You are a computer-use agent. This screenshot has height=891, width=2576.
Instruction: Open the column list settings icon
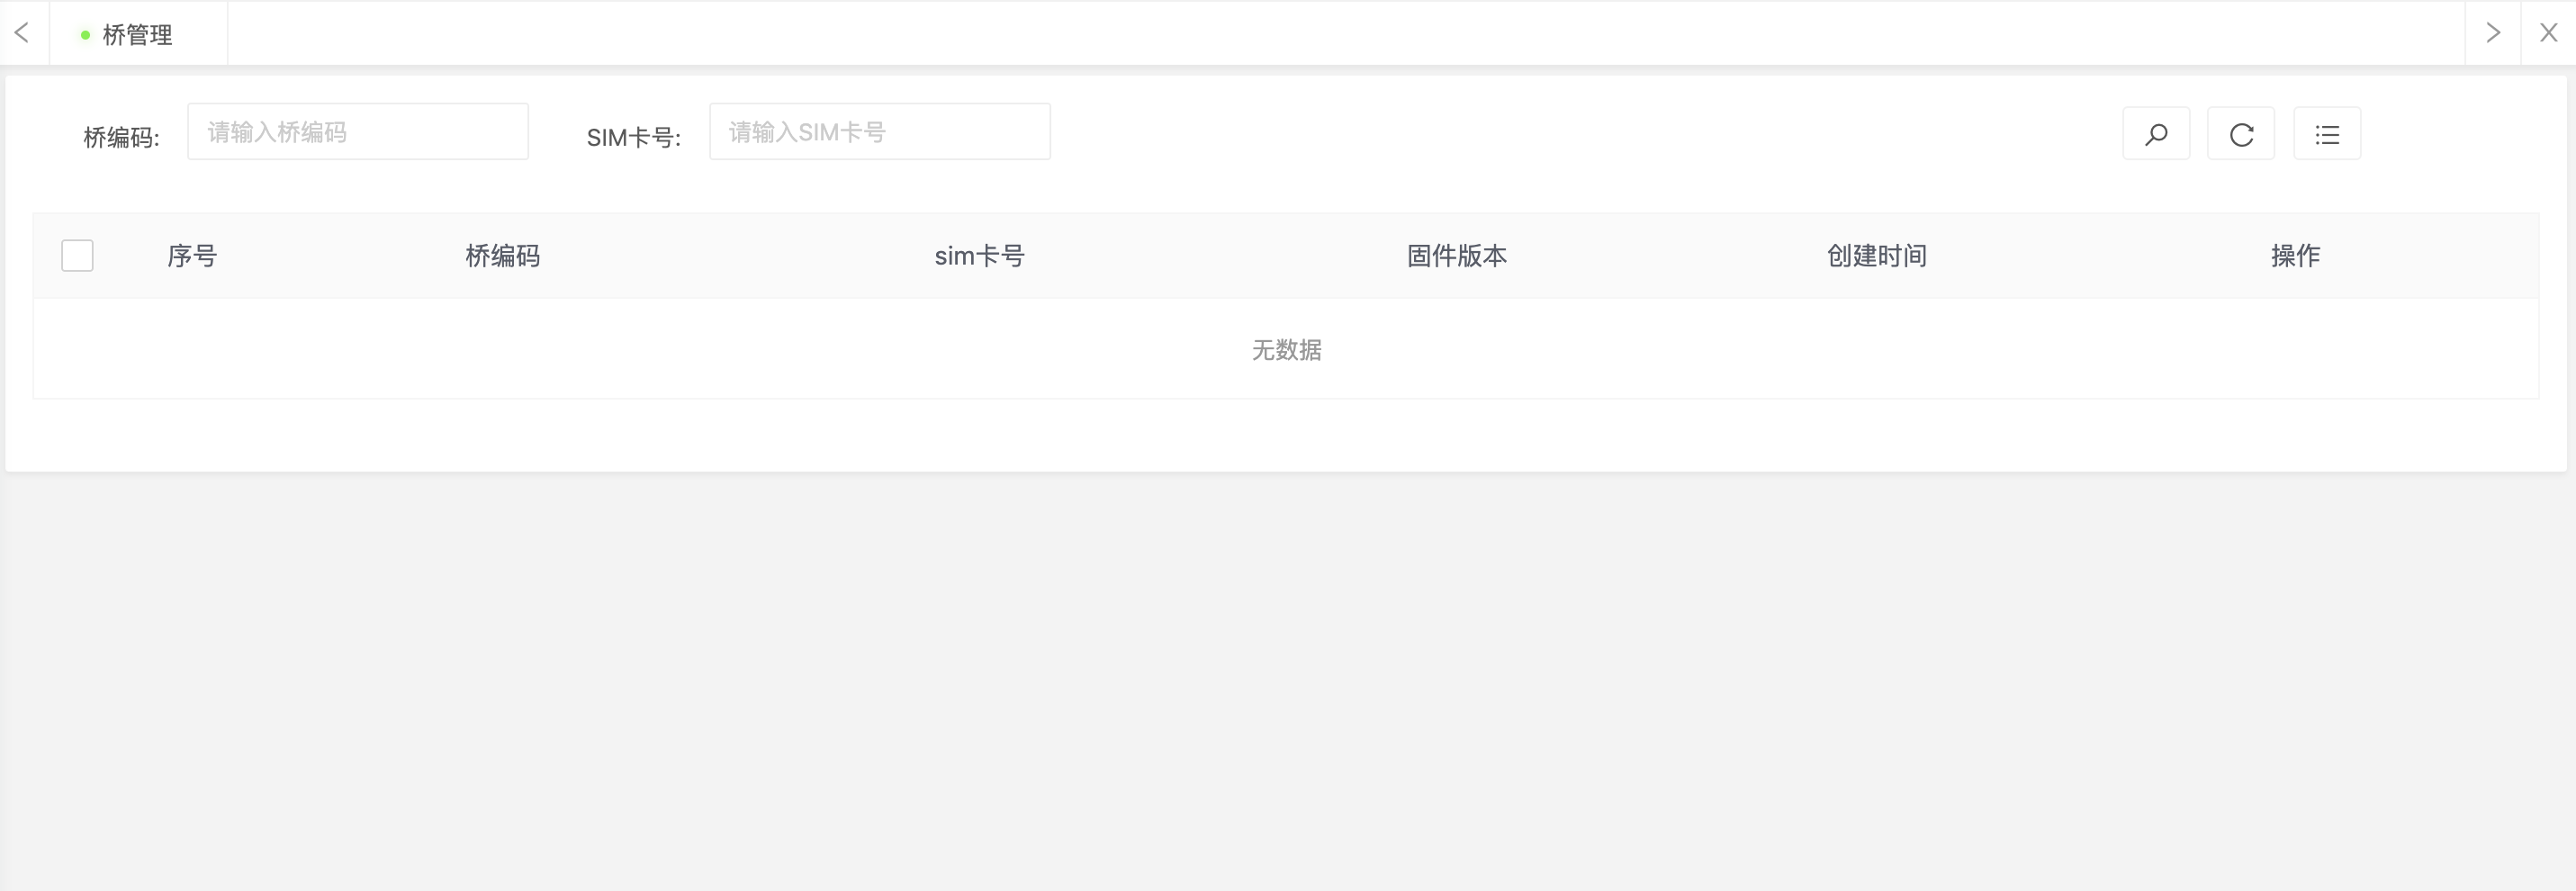pyautogui.click(x=2327, y=133)
